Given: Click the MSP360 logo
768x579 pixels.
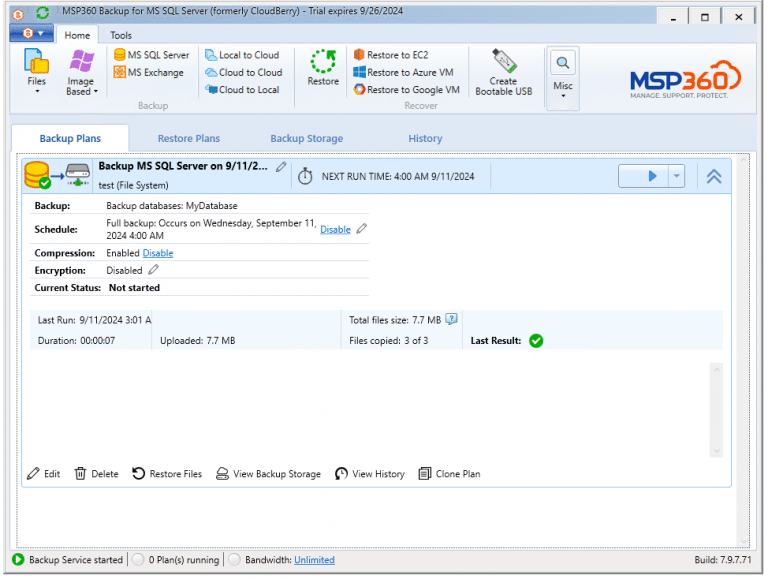Looking at the screenshot, I should [686, 79].
